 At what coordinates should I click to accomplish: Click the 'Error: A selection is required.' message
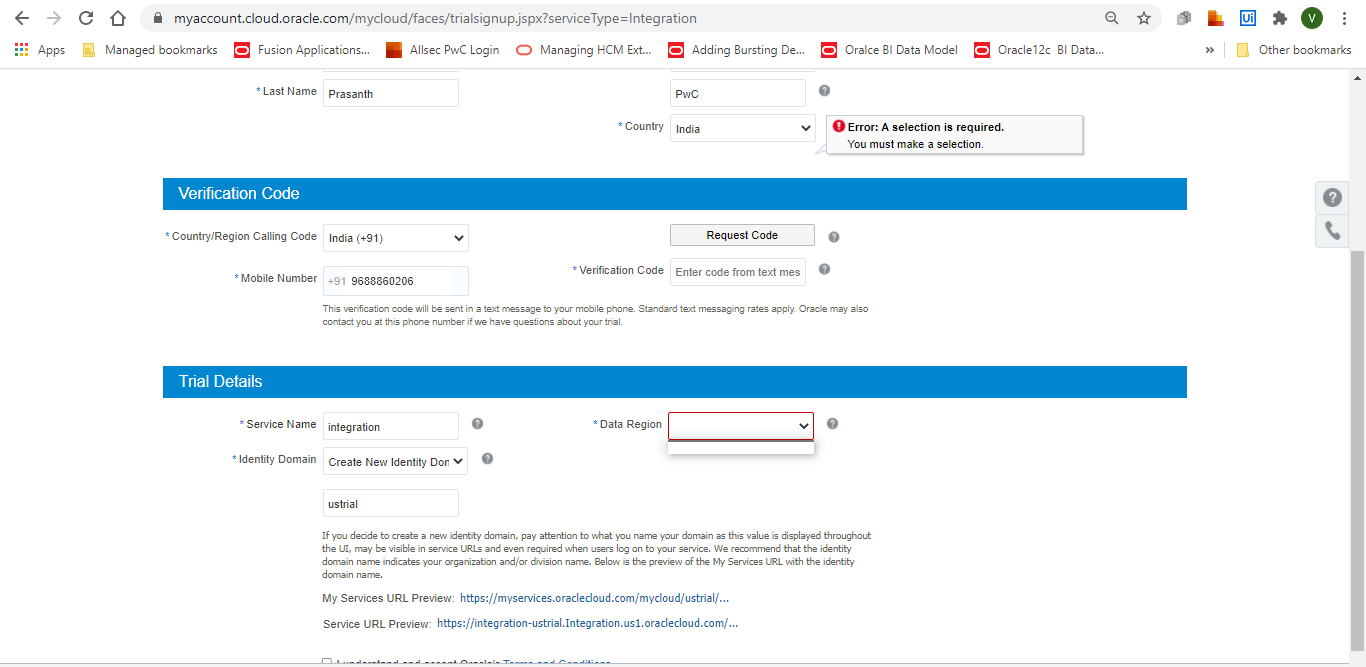click(926, 127)
